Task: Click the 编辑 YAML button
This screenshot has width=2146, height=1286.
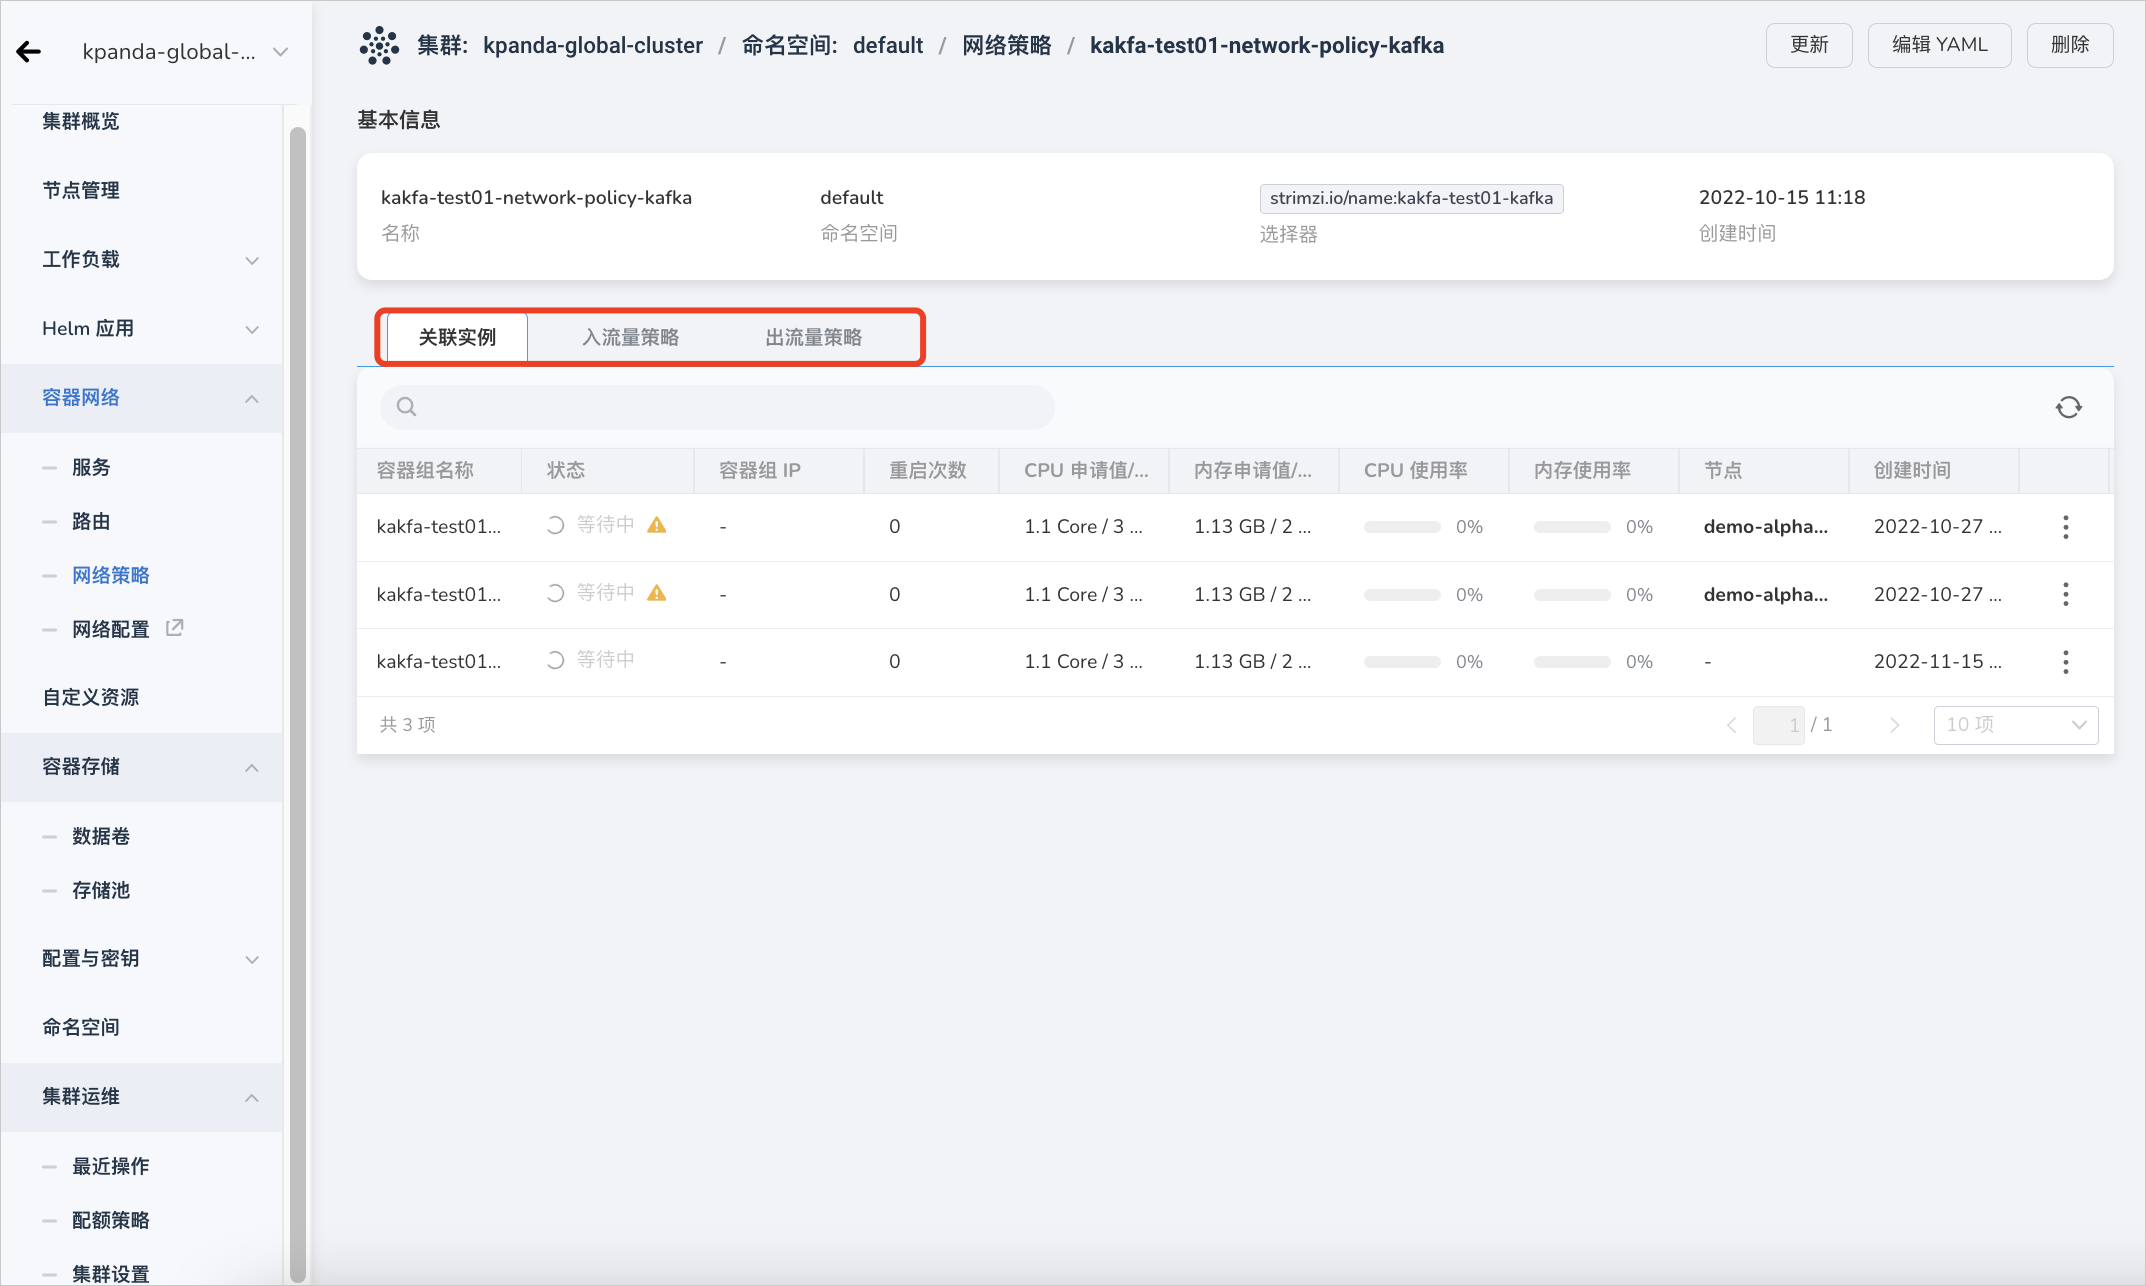Action: pyautogui.click(x=1939, y=45)
